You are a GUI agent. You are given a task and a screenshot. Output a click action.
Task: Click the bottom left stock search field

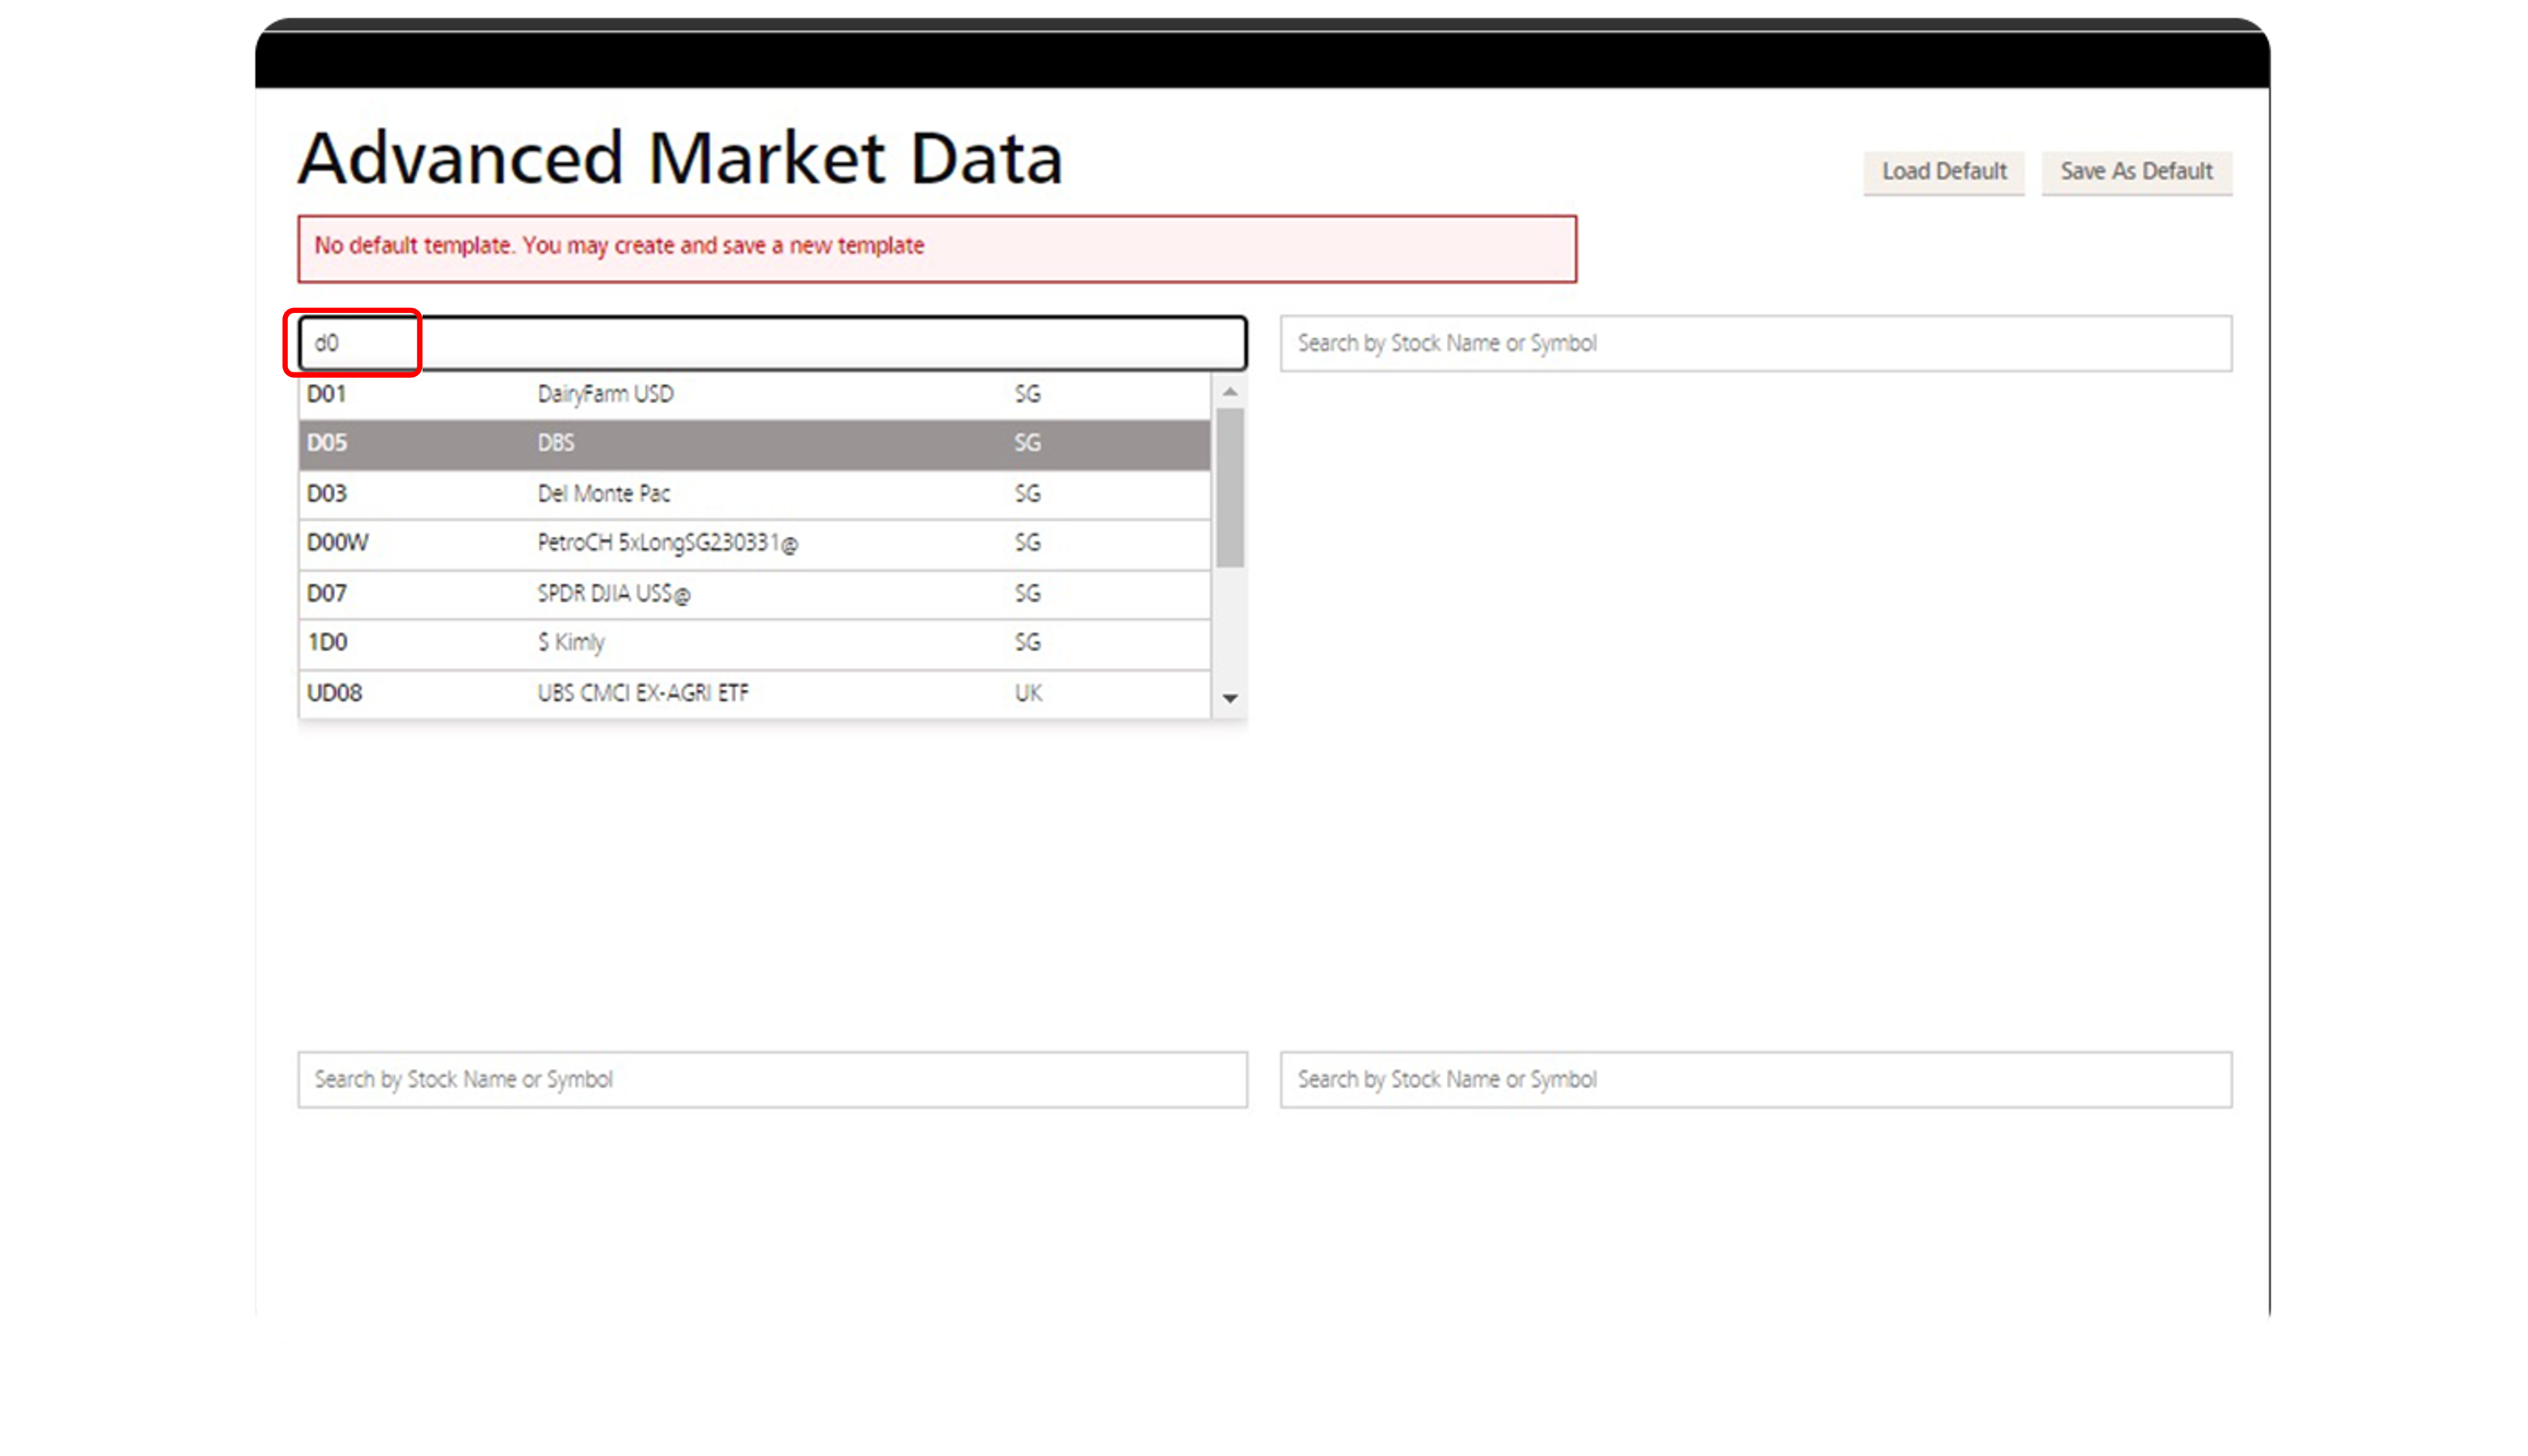(772, 1079)
